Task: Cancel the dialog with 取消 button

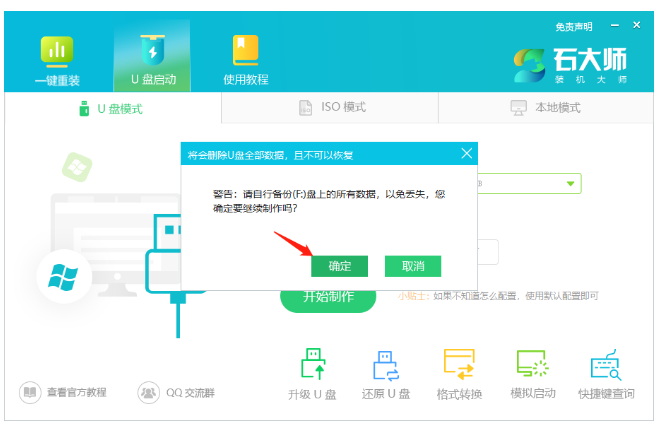Action: coord(413,266)
